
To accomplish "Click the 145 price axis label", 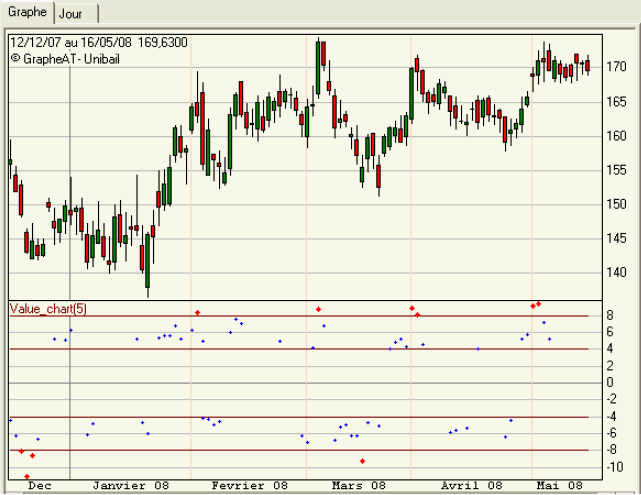I will point(616,238).
